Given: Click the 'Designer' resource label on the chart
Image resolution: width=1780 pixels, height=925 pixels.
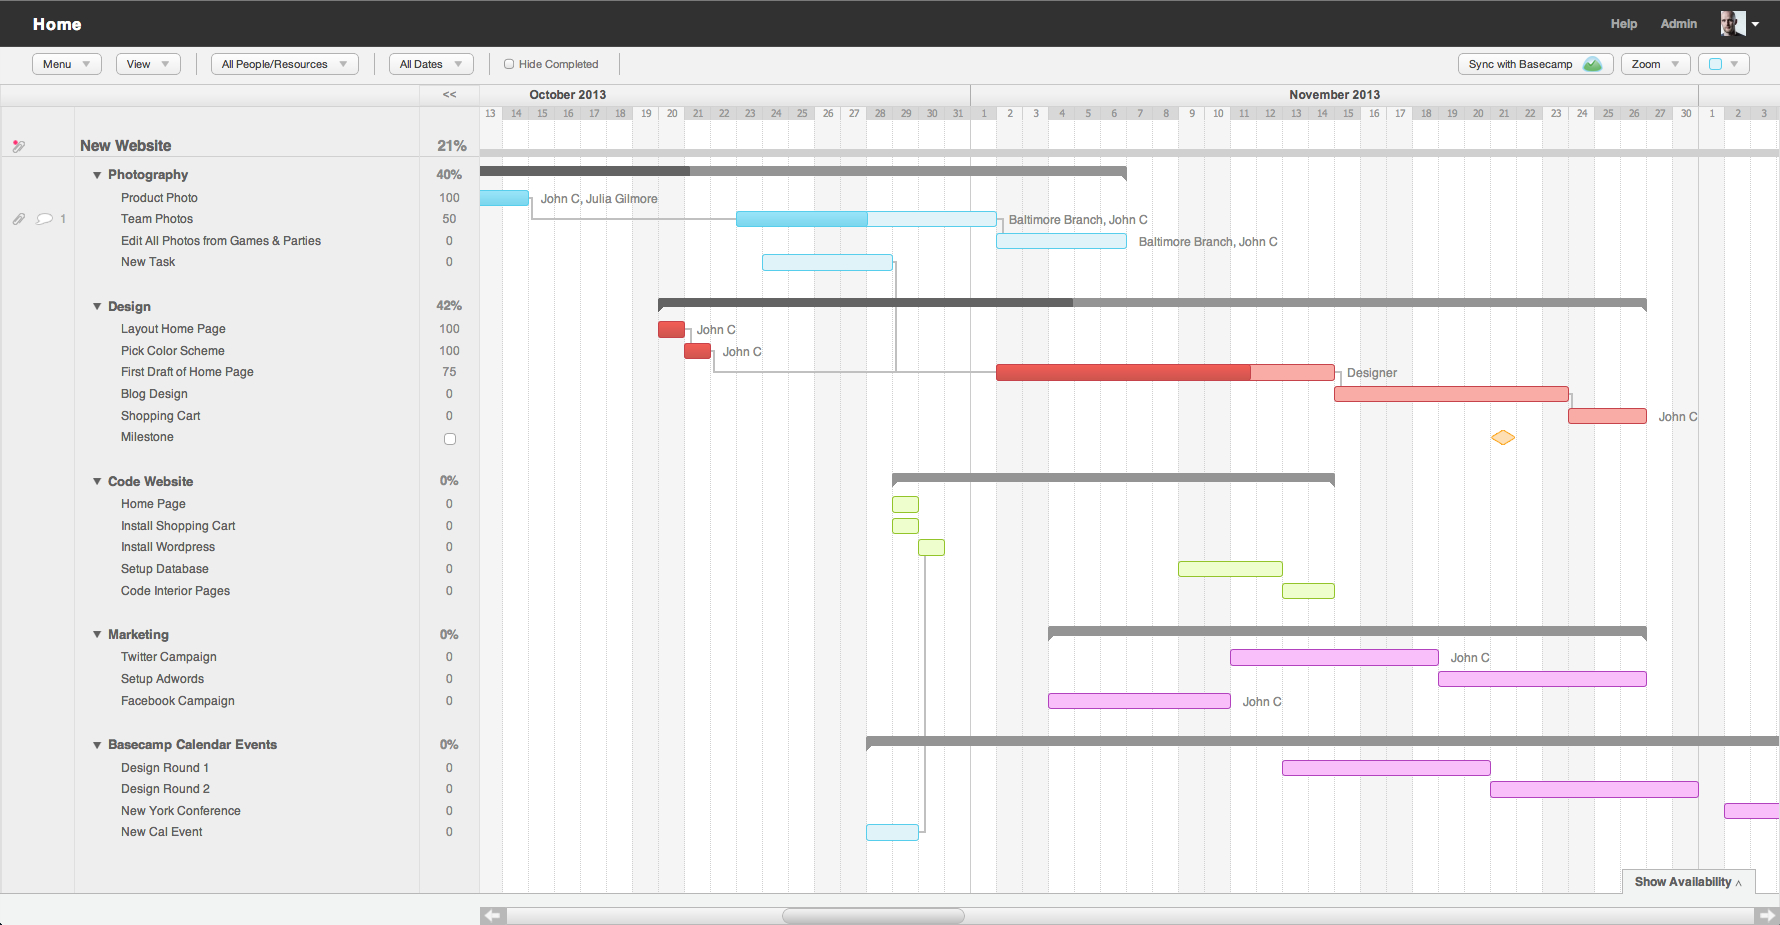Looking at the screenshot, I should [x=1372, y=373].
